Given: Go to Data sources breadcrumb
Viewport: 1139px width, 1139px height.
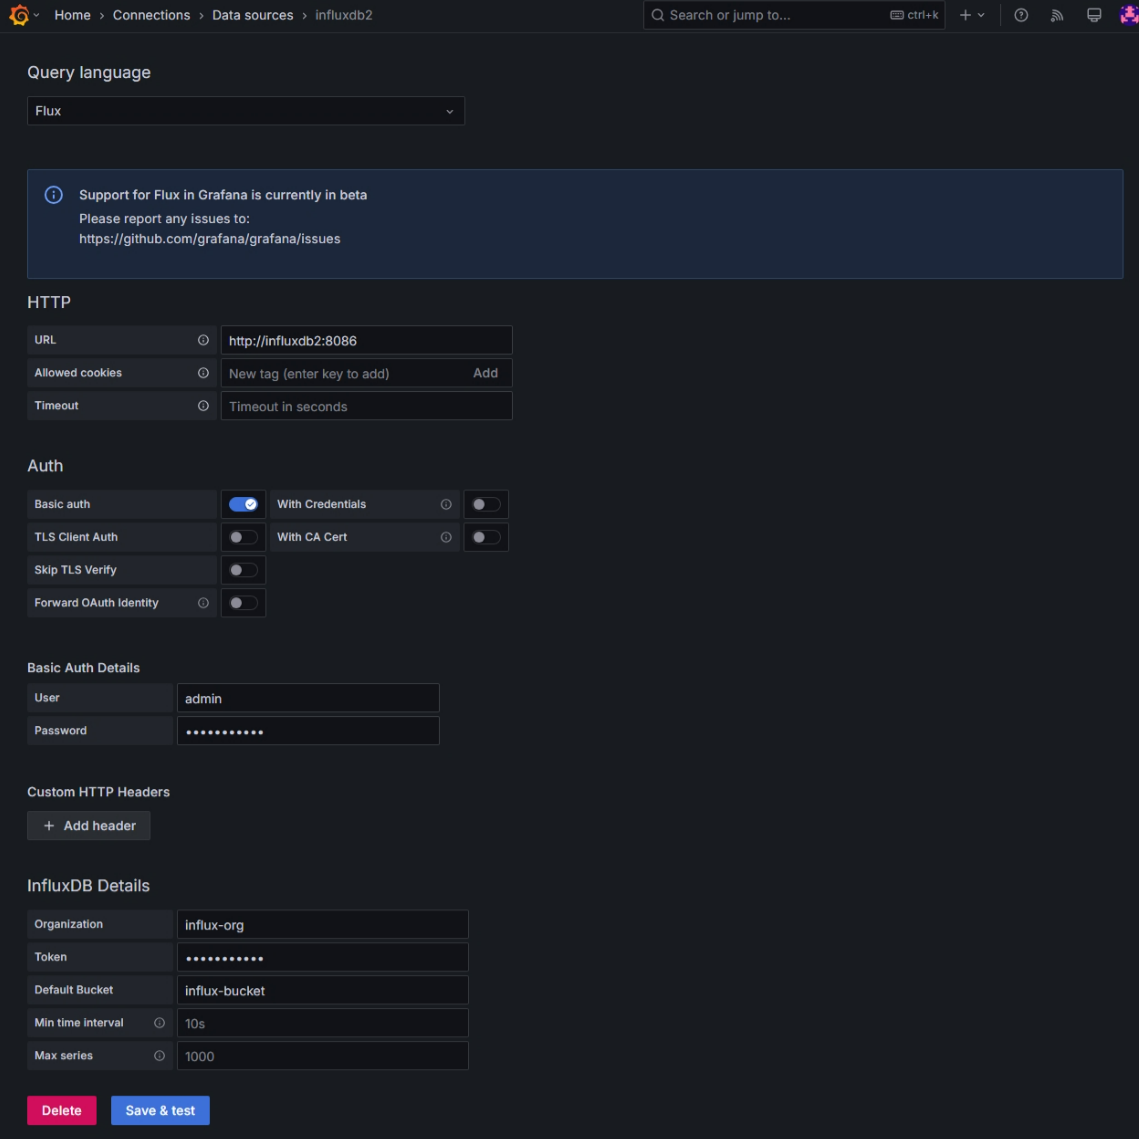Looking at the screenshot, I should pyautogui.click(x=253, y=15).
